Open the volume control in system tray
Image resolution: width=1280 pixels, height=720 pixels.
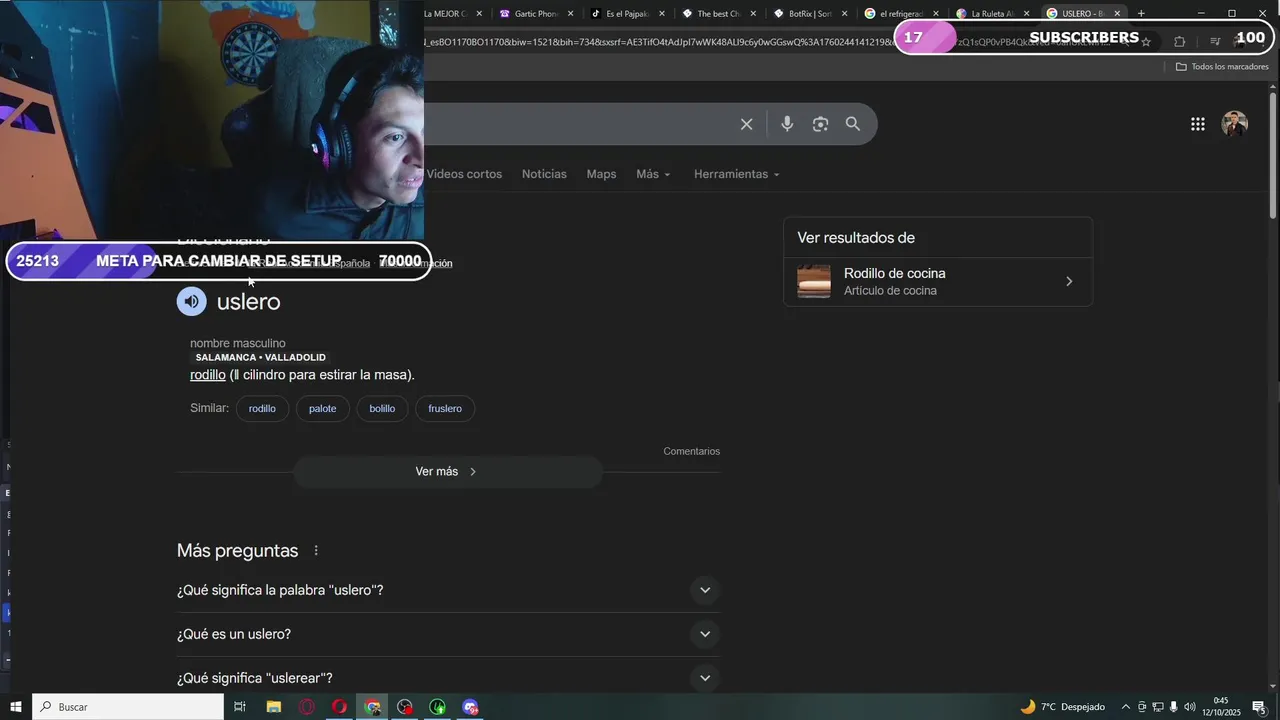point(1189,707)
